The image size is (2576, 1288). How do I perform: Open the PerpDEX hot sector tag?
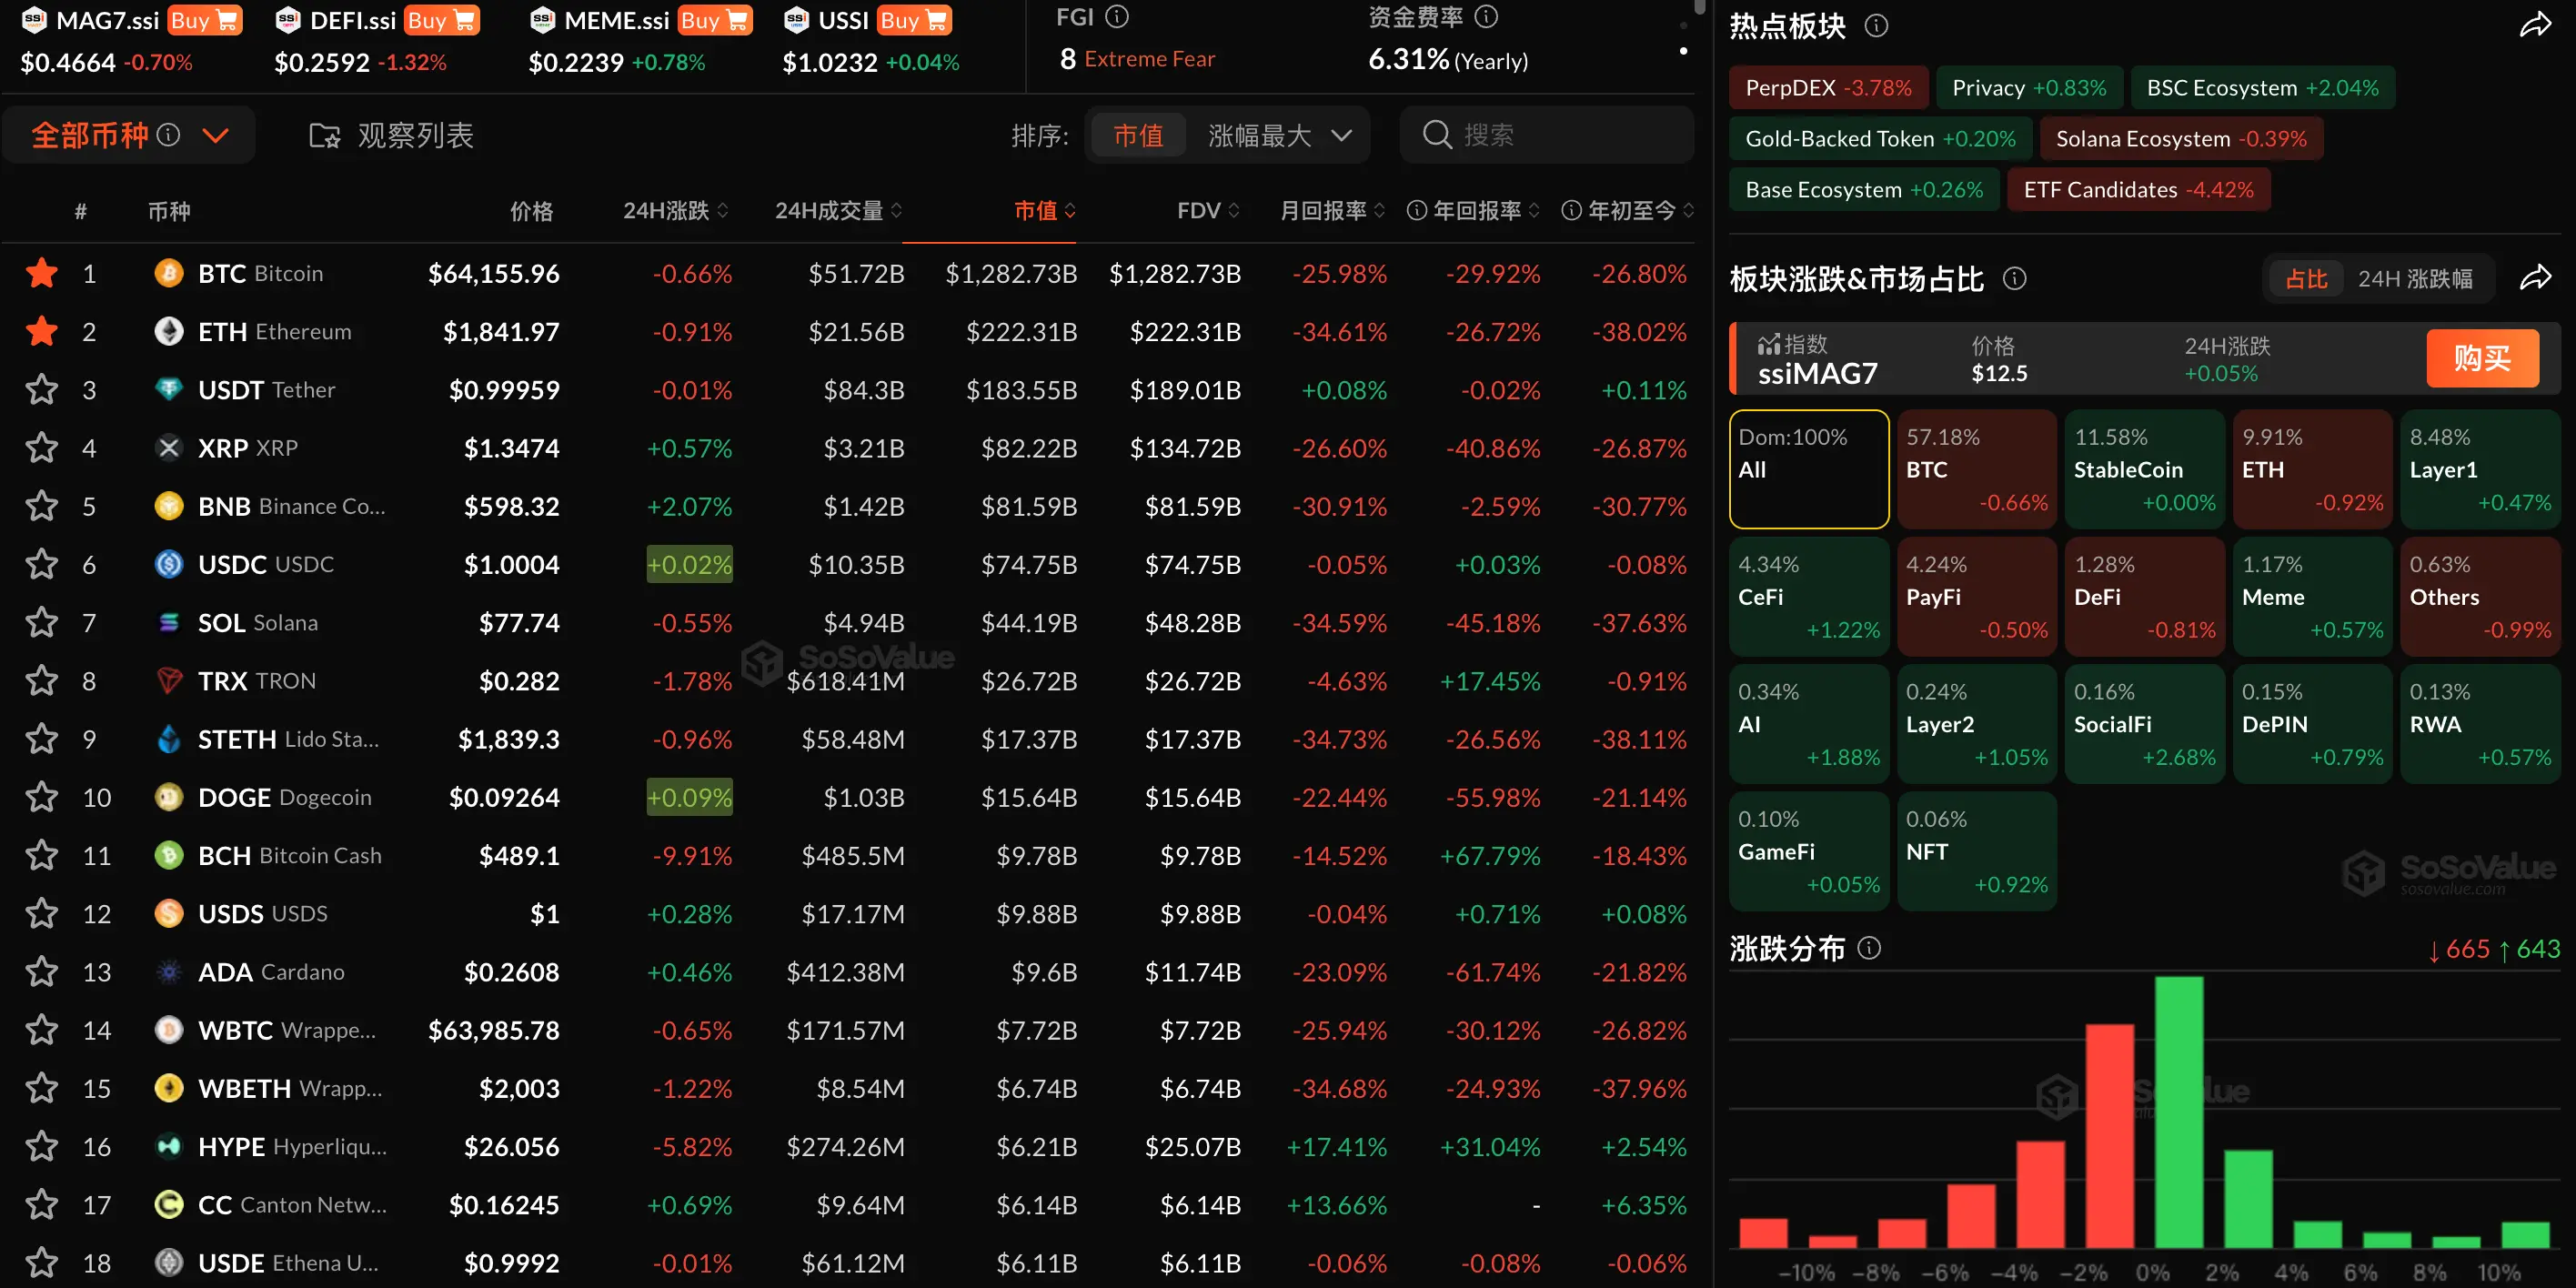[x=1828, y=88]
